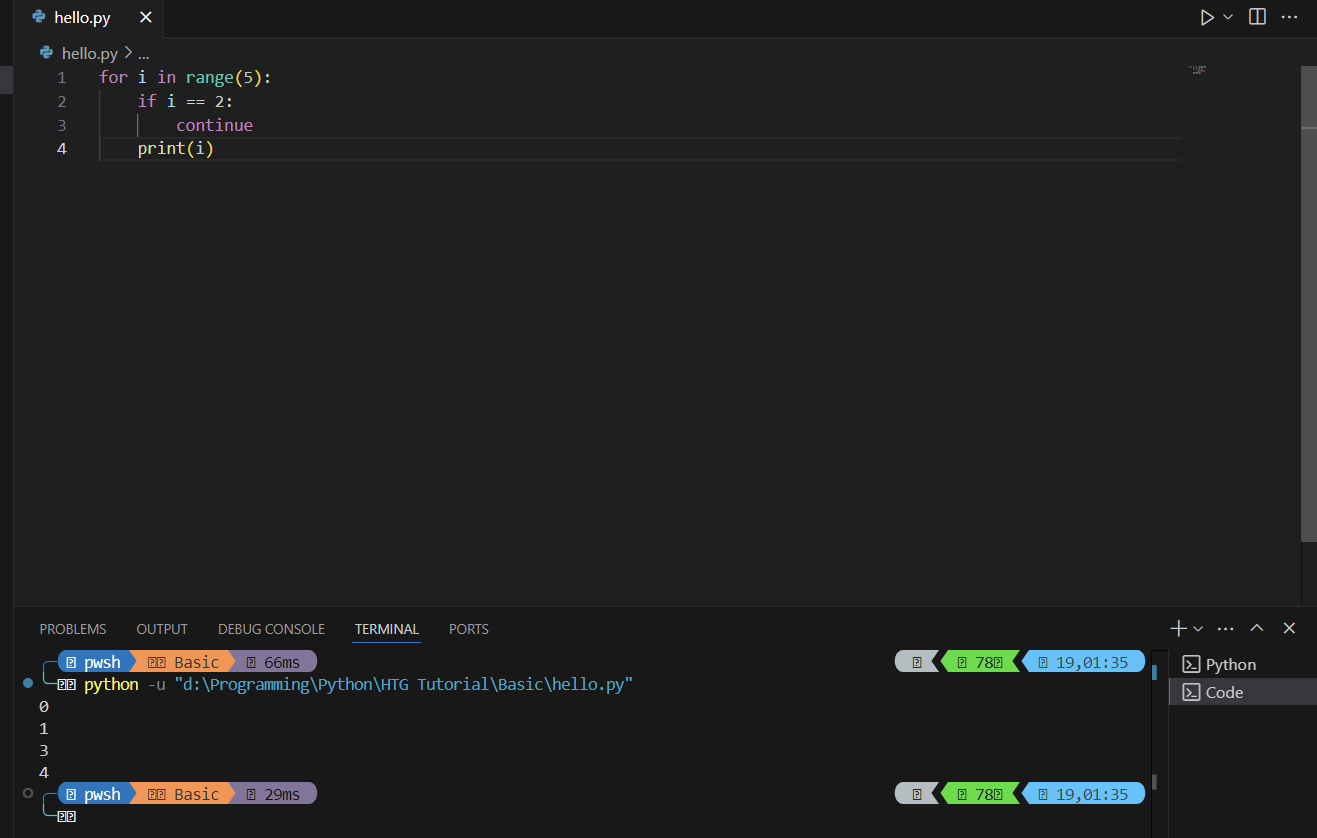Viewport: 1317px width, 838px height.
Task: Close the terminal panel
Action: 1289,628
